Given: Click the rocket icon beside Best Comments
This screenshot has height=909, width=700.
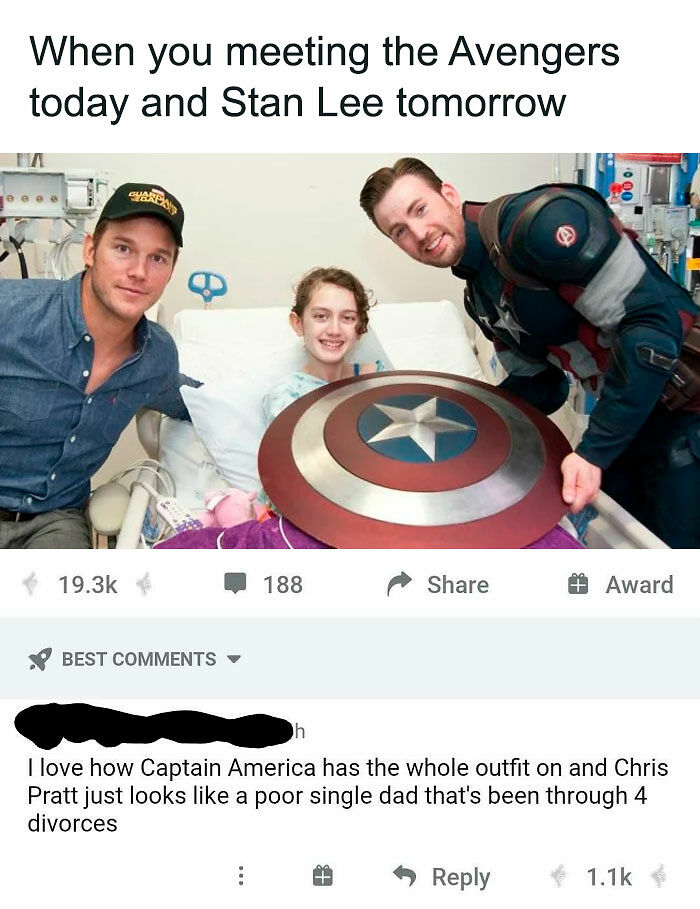Looking at the screenshot, I should point(40,659).
